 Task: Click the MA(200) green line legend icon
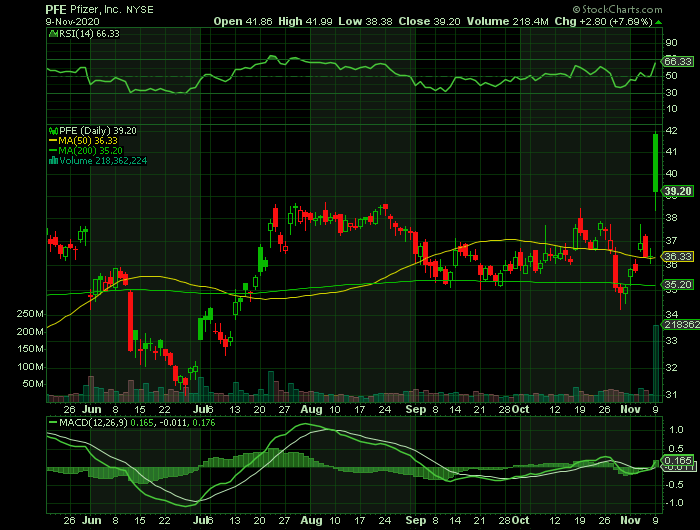[52, 150]
